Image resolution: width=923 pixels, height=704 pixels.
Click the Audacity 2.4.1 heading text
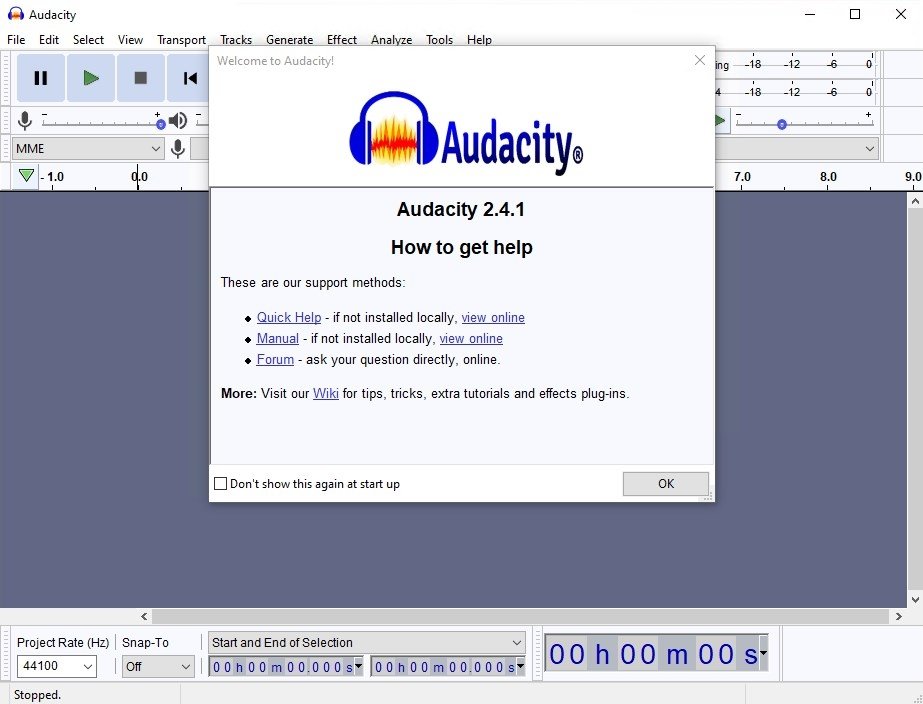pos(461,209)
